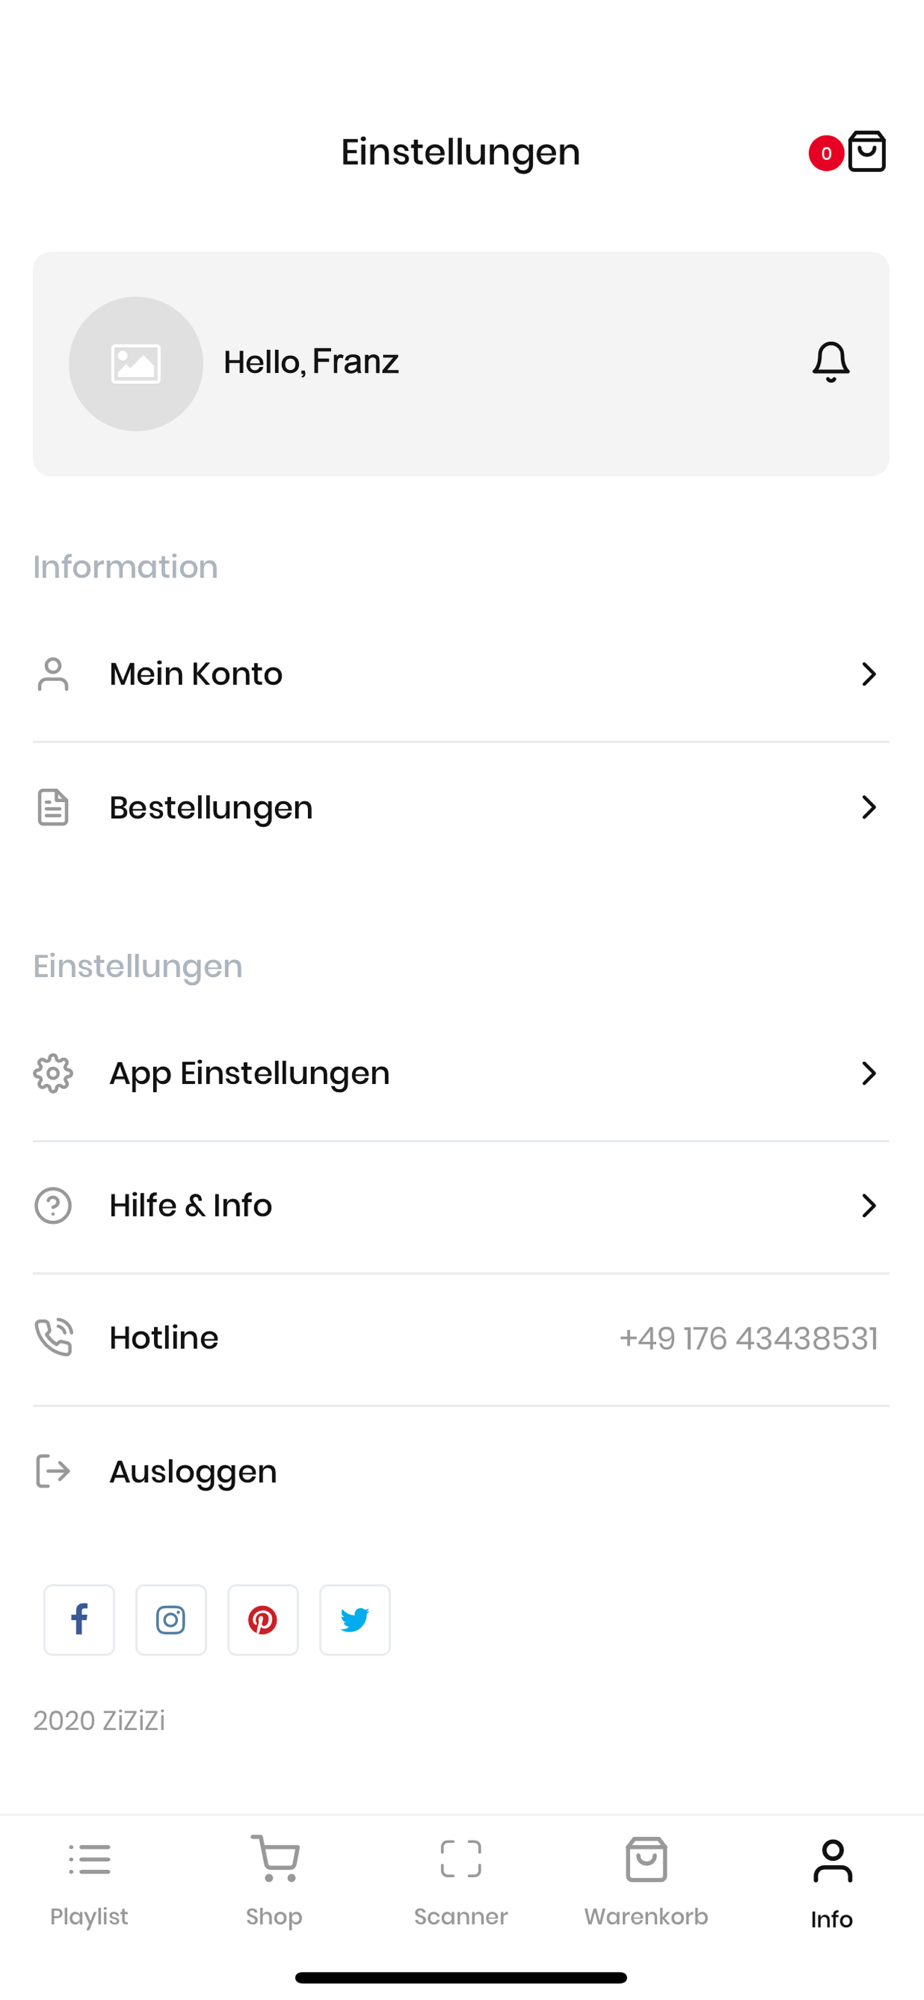
Task: Click the Hotline phone icon
Action: pos(53,1338)
